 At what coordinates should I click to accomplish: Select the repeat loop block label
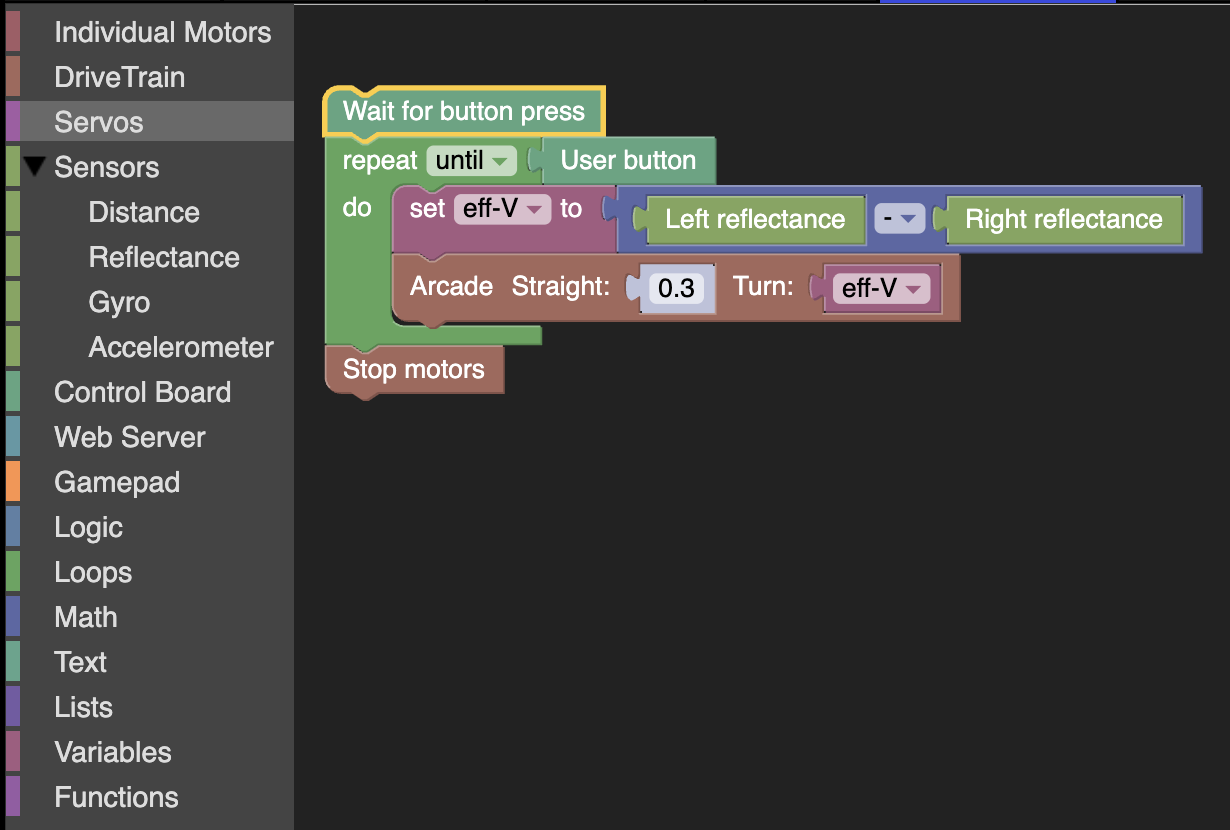click(379, 160)
